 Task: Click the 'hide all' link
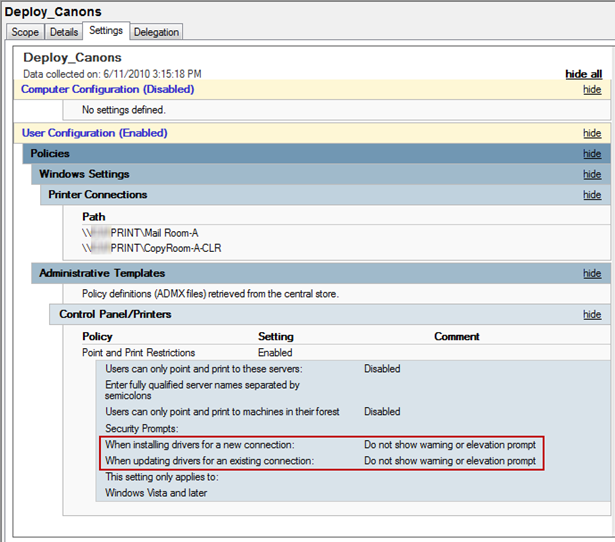point(583,74)
